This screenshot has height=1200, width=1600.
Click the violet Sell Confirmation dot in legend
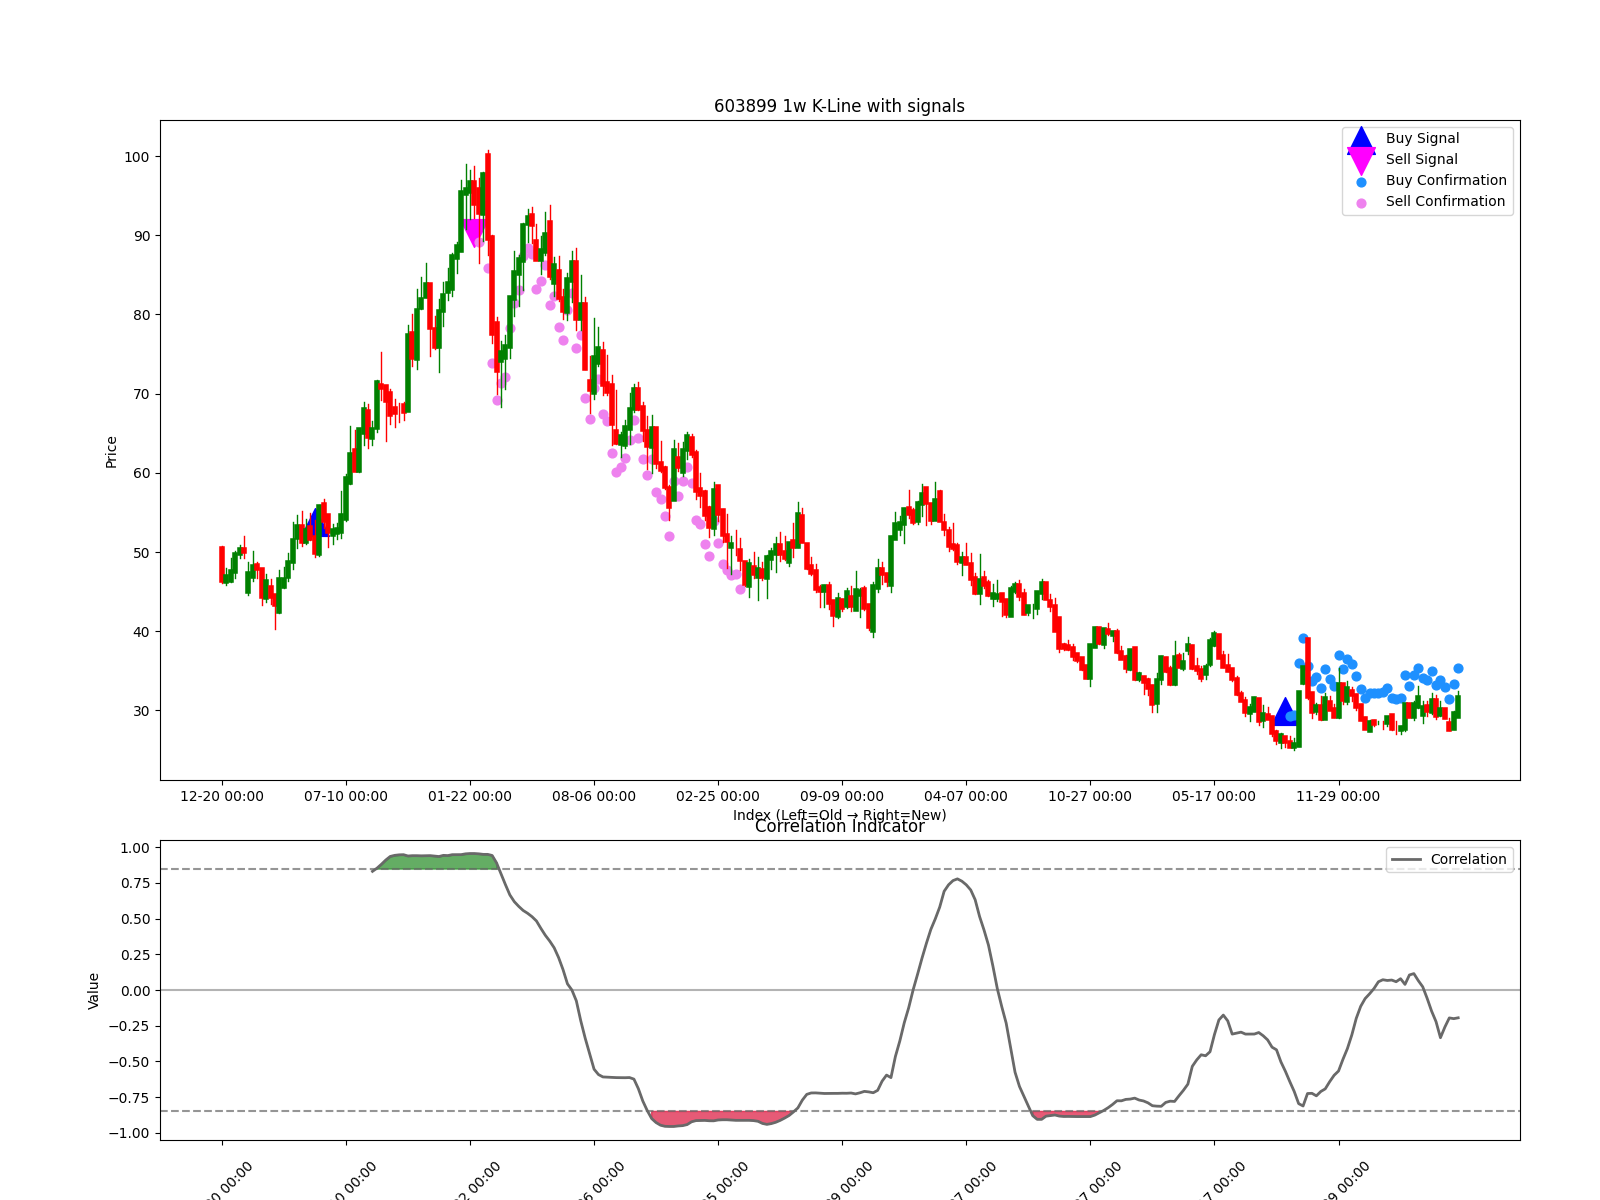(1361, 203)
